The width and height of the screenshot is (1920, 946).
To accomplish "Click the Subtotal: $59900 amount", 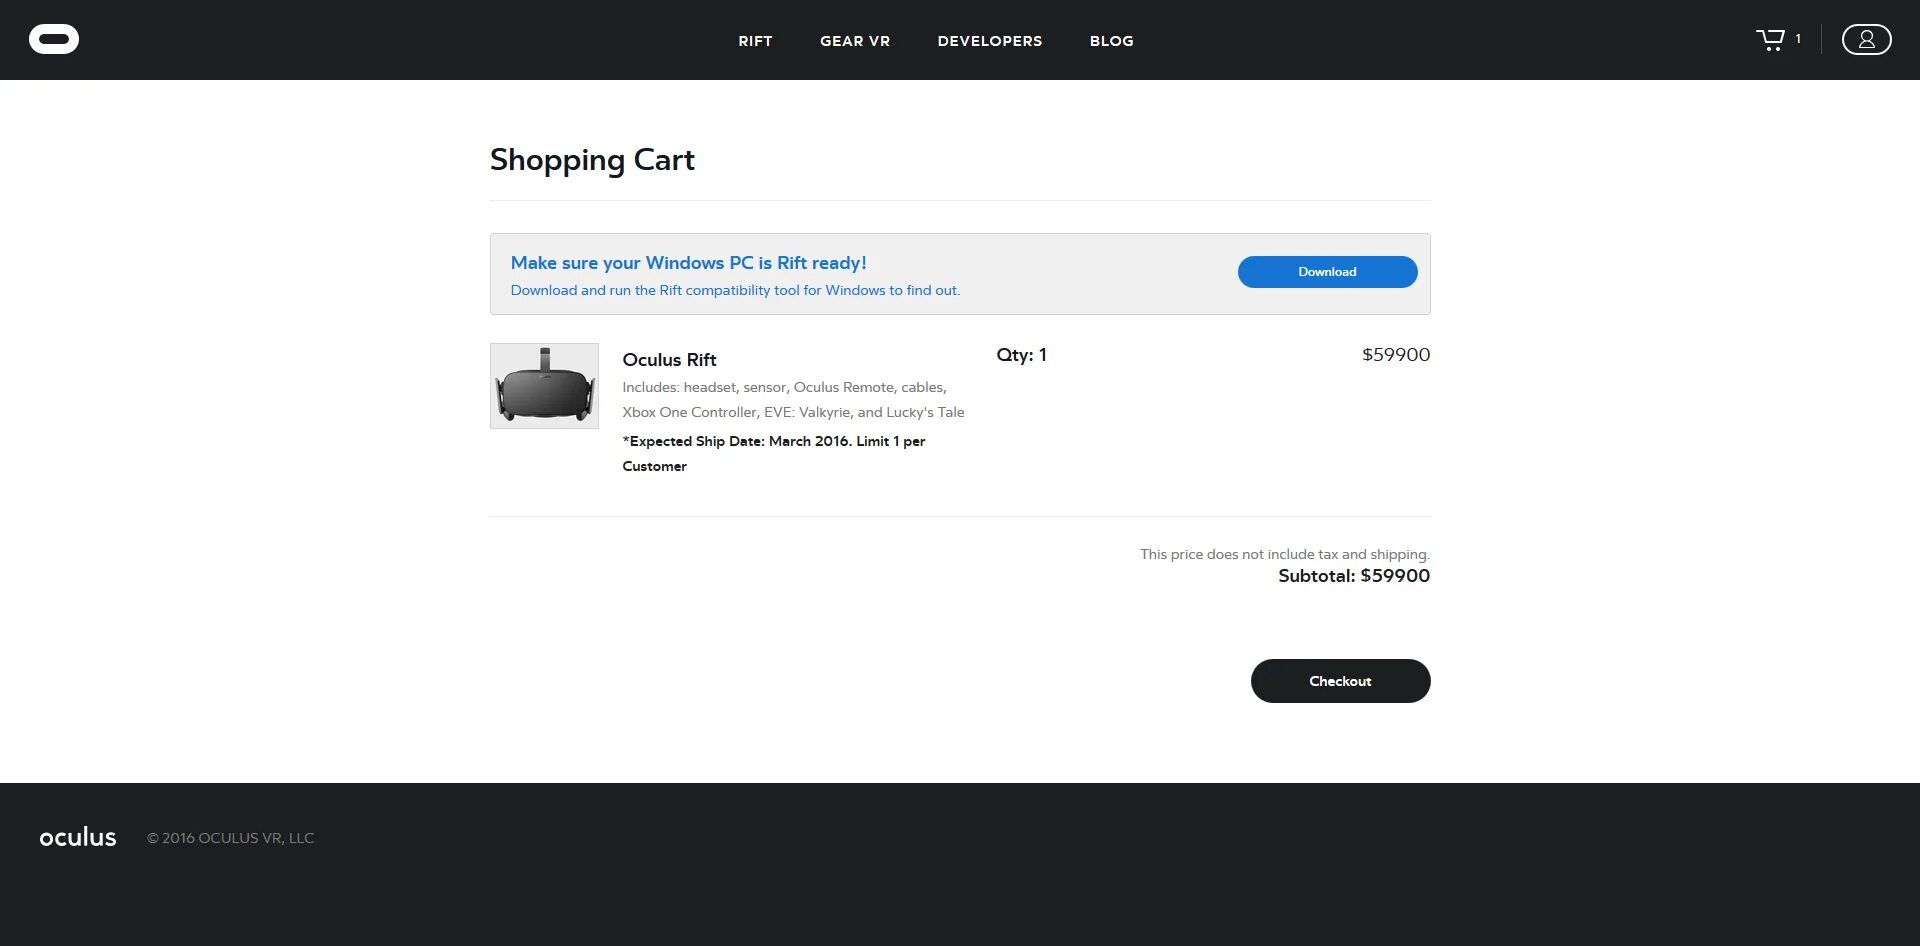I will [1353, 576].
